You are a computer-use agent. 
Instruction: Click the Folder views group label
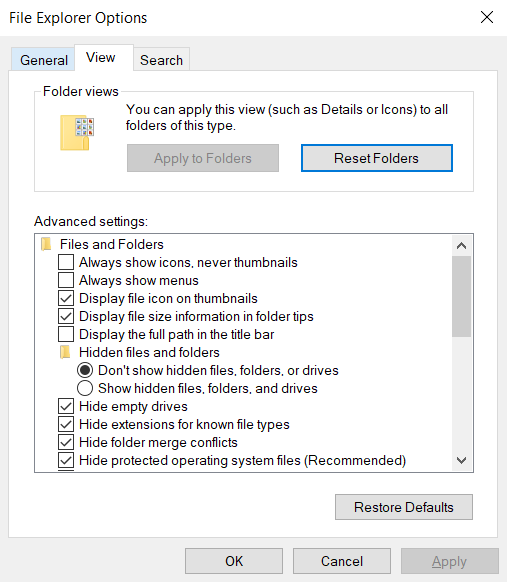[x=81, y=91]
